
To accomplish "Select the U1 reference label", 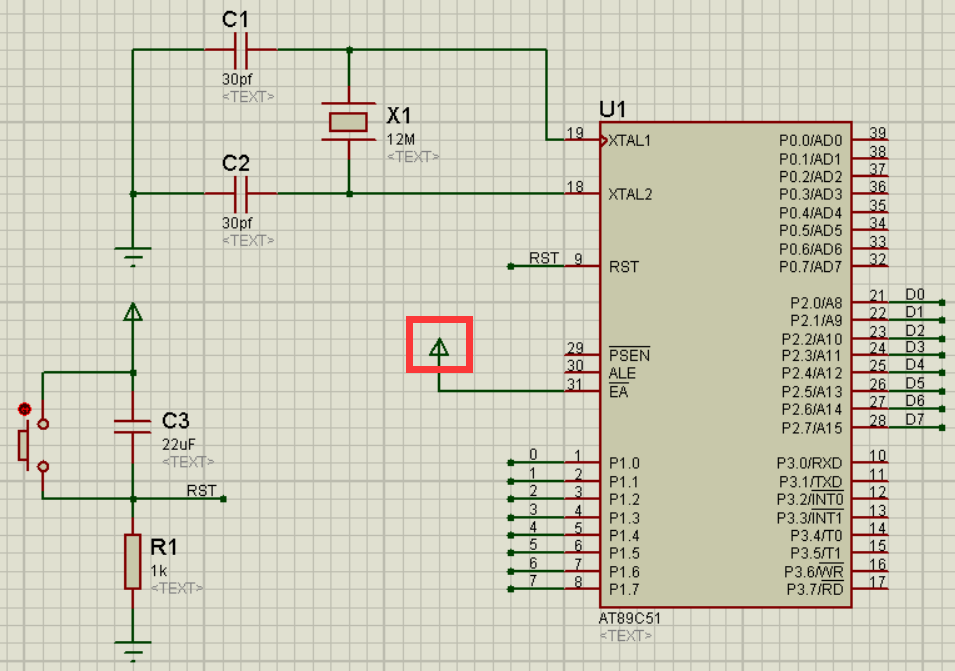I will (612, 110).
